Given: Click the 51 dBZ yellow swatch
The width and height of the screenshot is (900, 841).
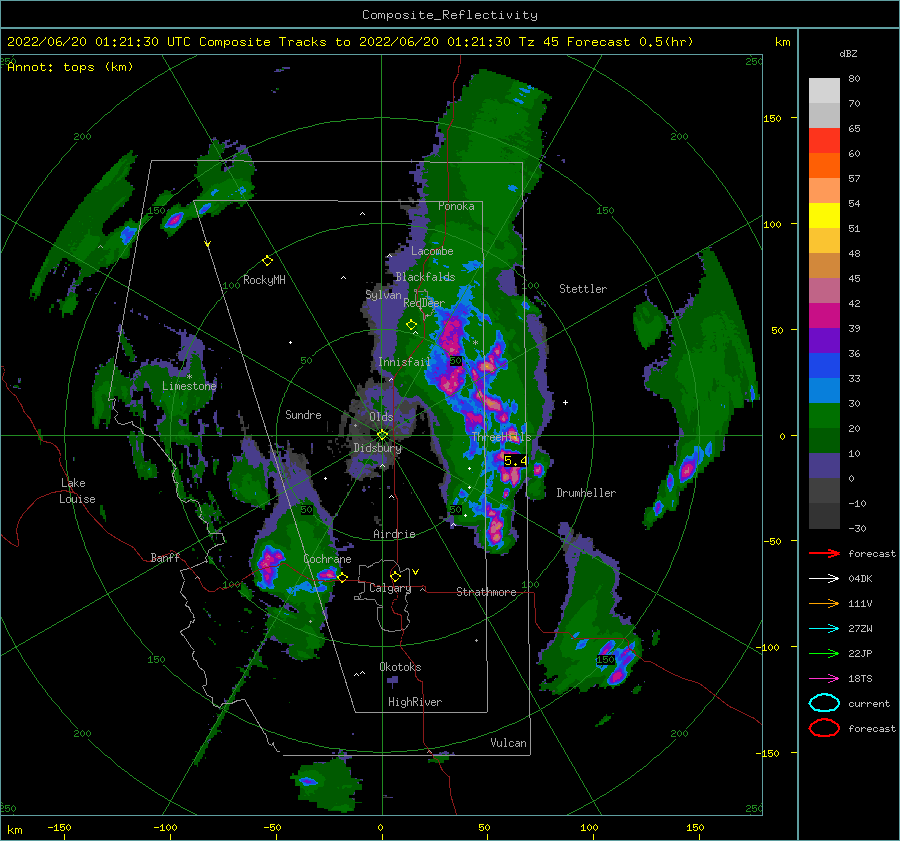Looking at the screenshot, I should pyautogui.click(x=824, y=216).
